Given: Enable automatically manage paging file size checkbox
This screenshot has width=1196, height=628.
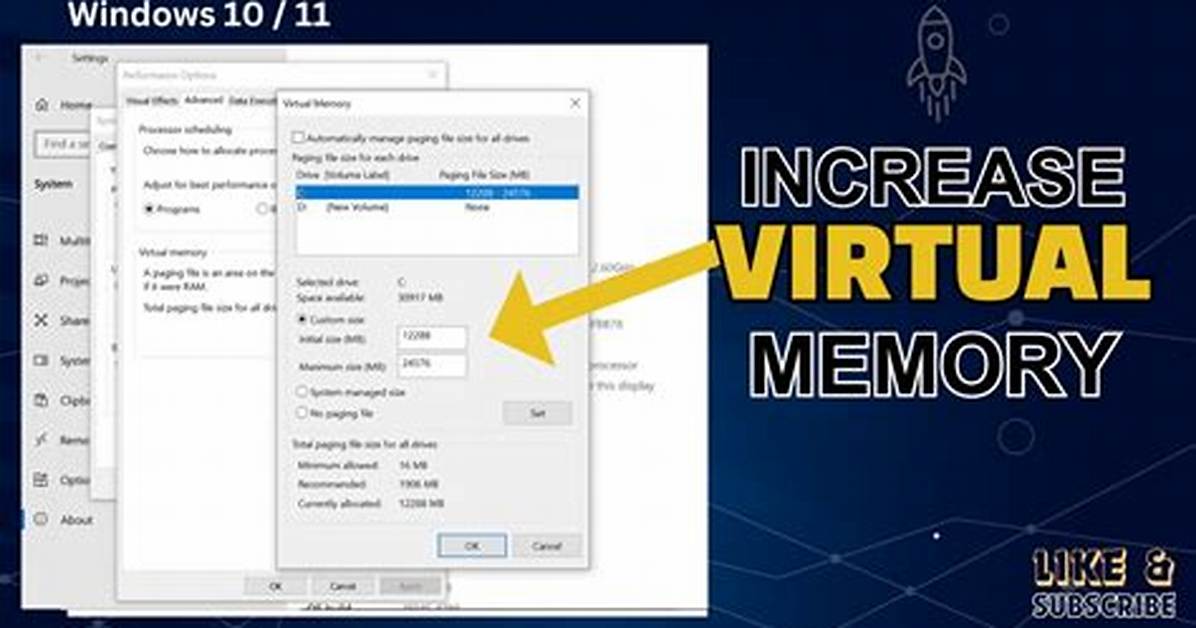Looking at the screenshot, I should click(298, 138).
